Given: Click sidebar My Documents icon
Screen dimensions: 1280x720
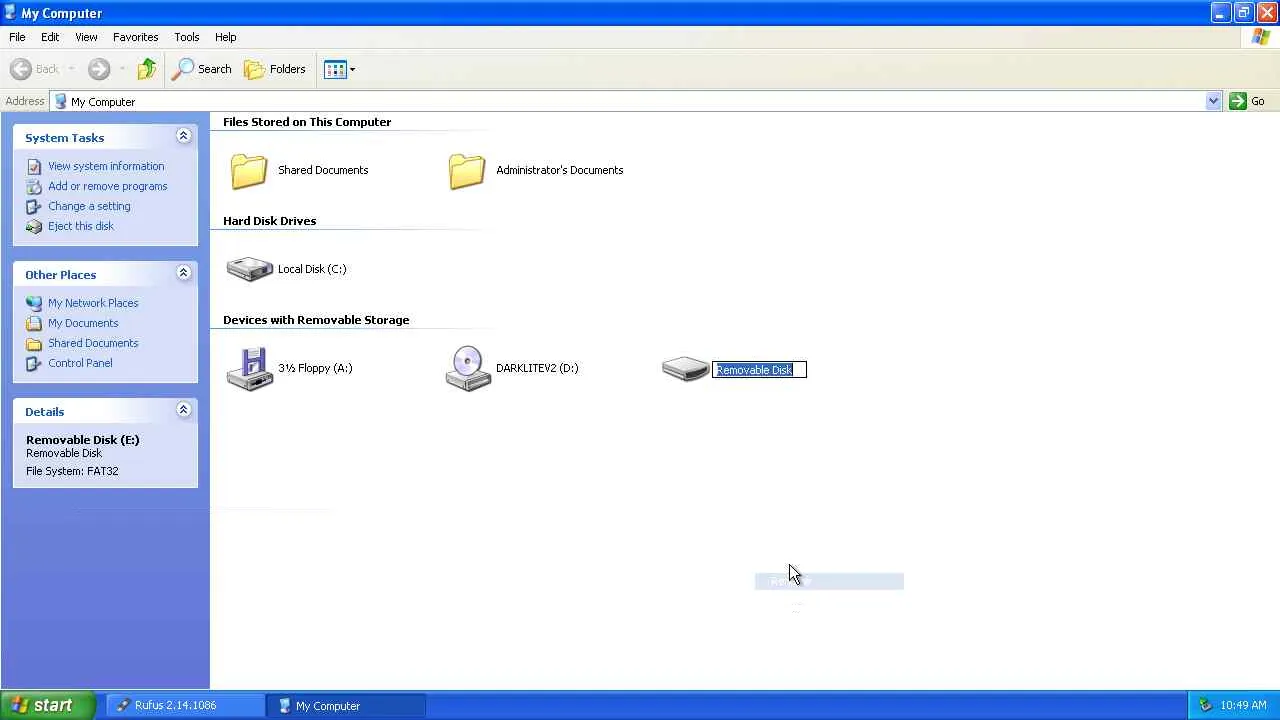Looking at the screenshot, I should 34,323.
